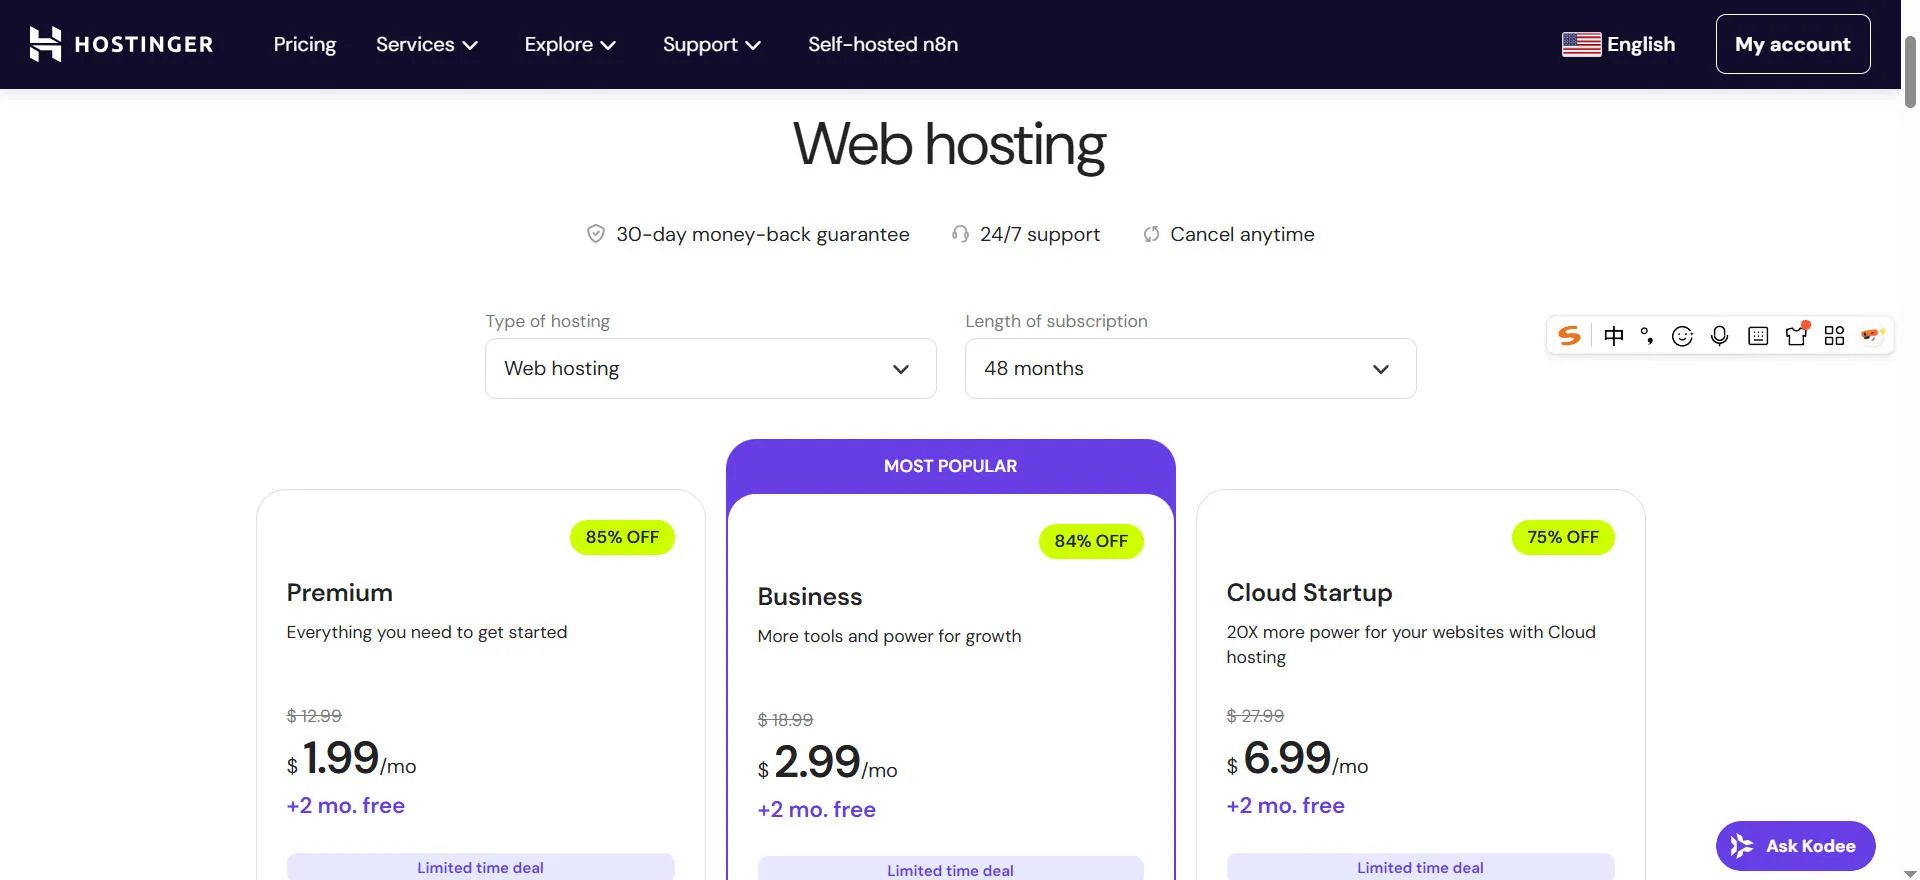Click the Hostinger logo in the header
The image size is (1920, 880).
pyautogui.click(x=121, y=44)
